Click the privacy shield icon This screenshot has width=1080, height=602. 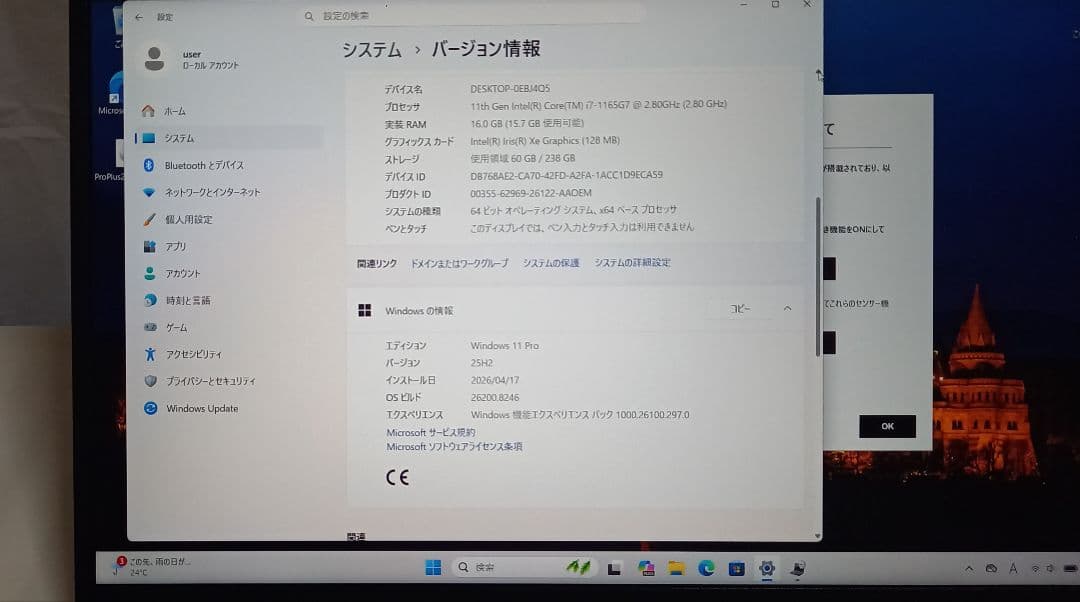click(x=150, y=381)
